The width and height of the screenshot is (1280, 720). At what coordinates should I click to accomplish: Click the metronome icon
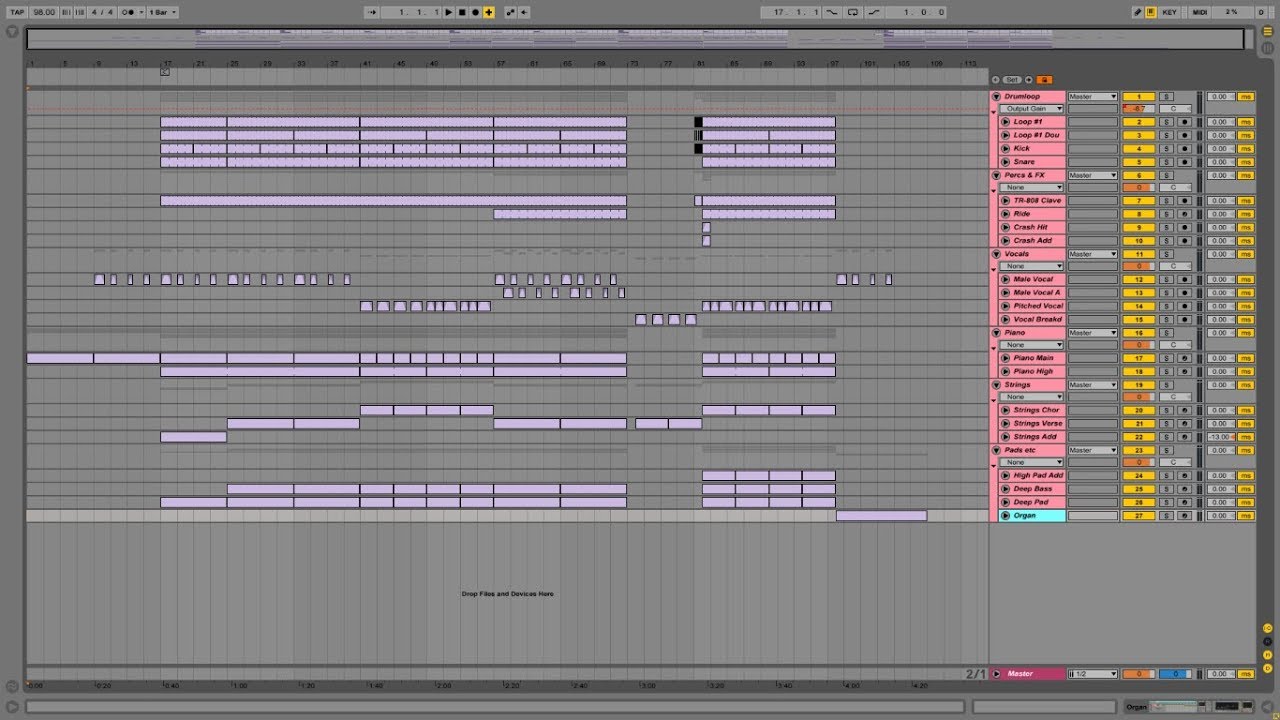coord(130,12)
